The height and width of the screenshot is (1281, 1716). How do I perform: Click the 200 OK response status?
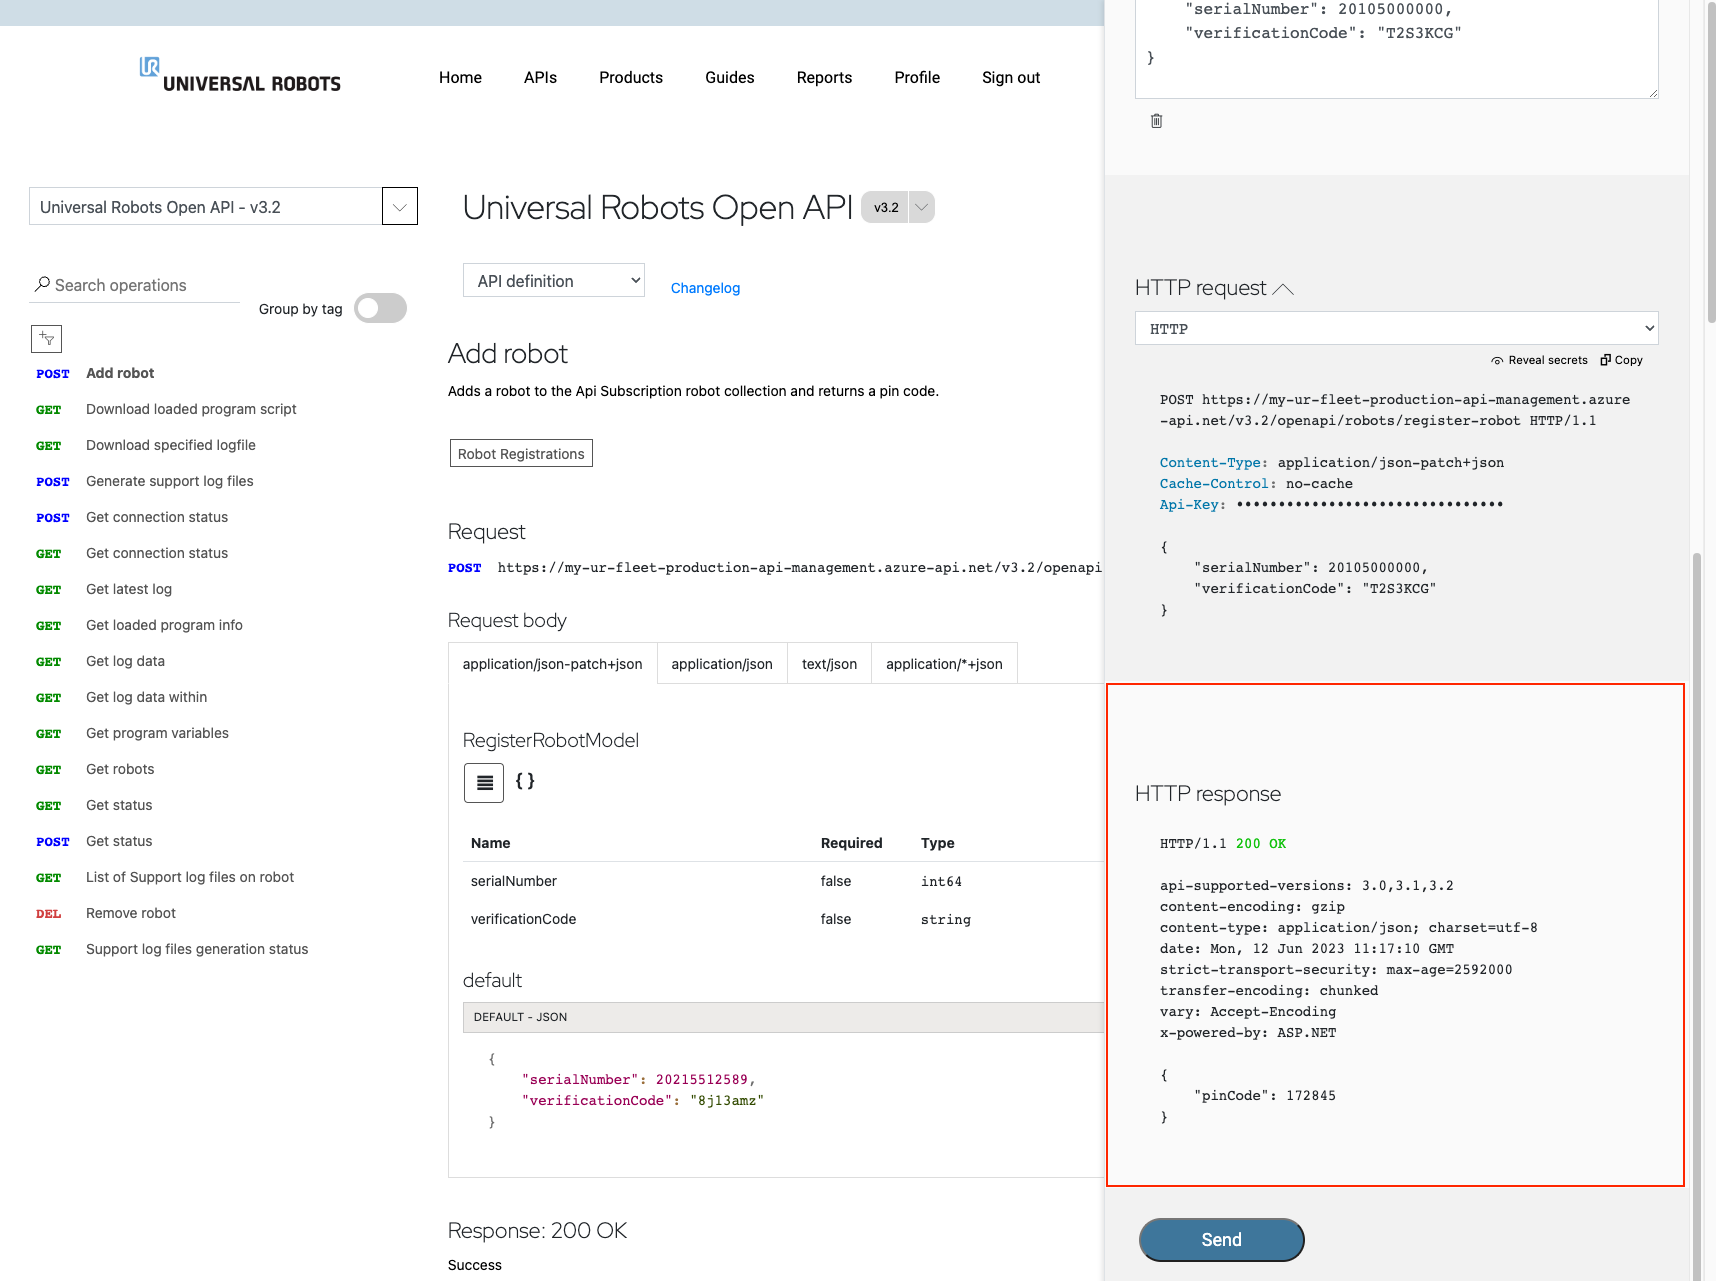[x=1261, y=844]
